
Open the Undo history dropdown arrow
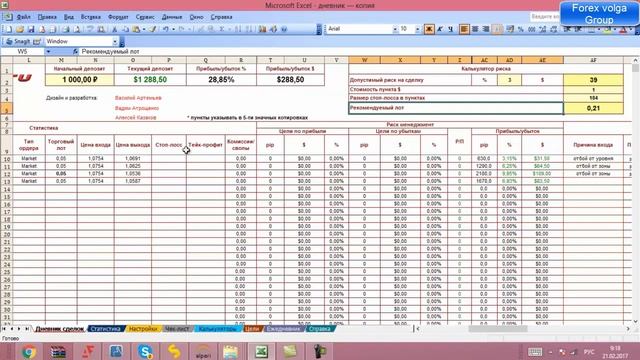click(x=173, y=29)
